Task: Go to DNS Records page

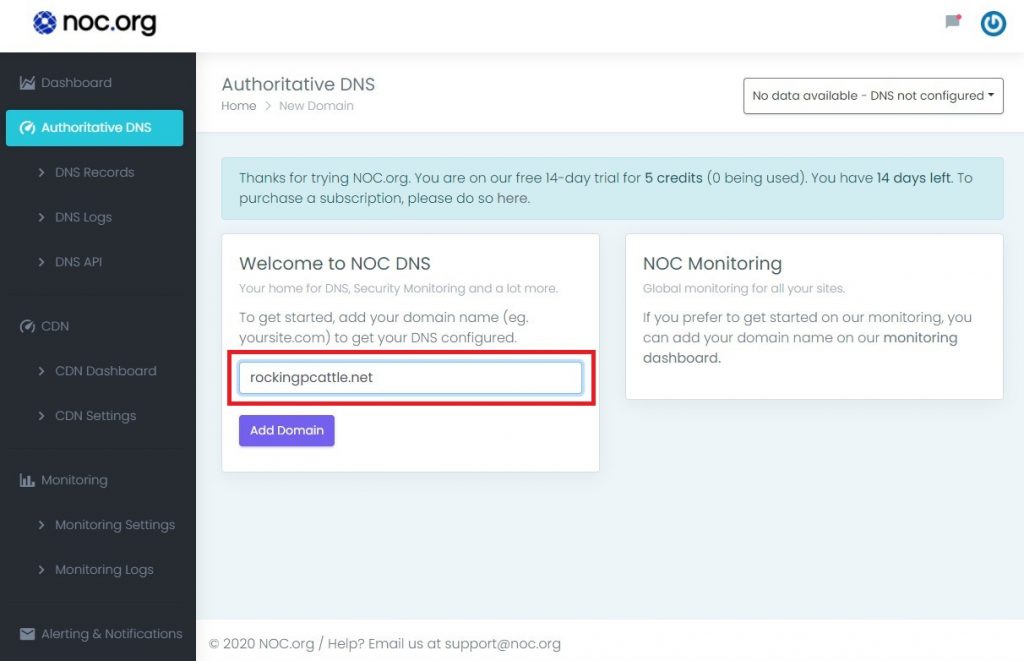Action: 95,172
